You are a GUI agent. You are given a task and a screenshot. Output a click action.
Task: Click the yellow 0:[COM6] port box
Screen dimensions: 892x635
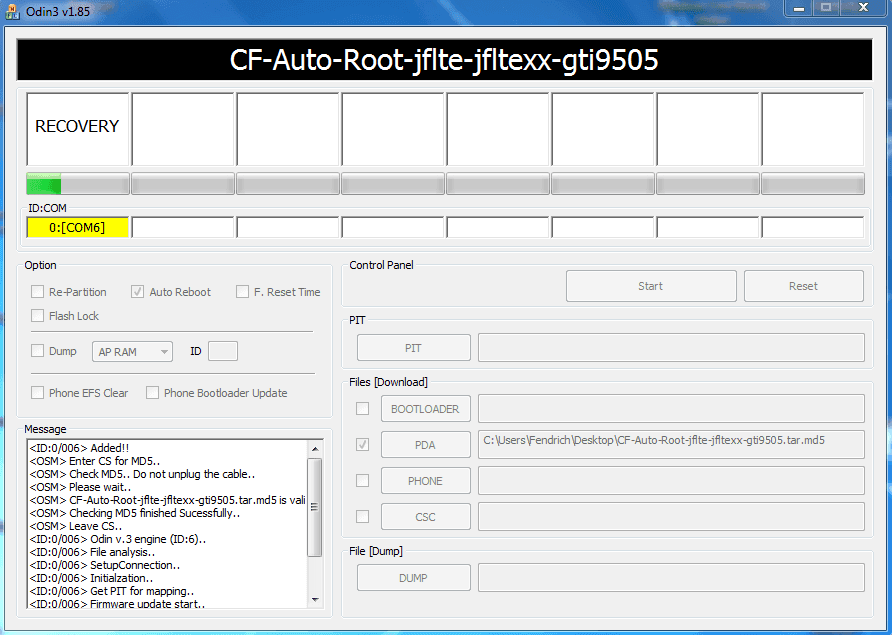pyautogui.click(x=77, y=228)
